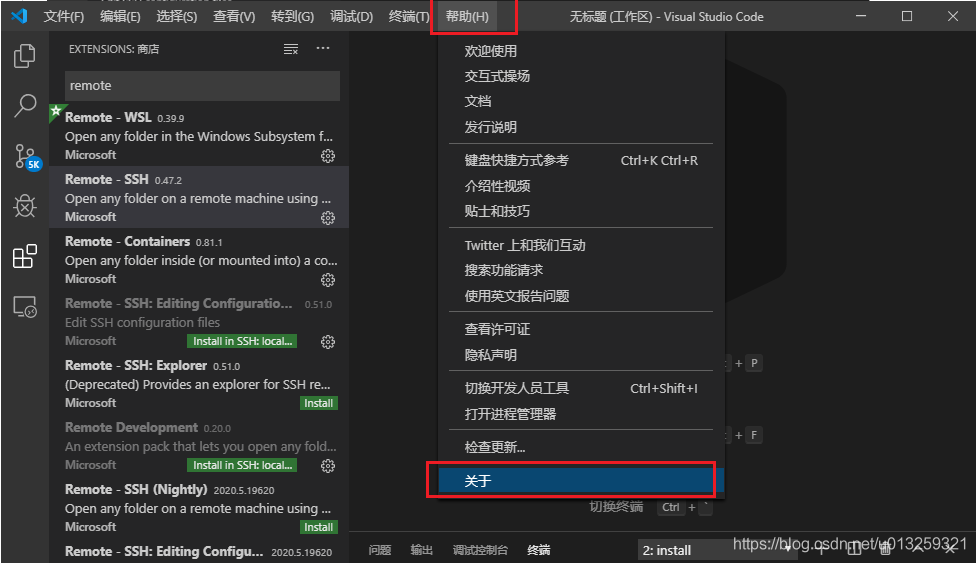Select Remote - Containers extension entry
Screen dimensions: 976x563
pyautogui.click(x=199, y=259)
